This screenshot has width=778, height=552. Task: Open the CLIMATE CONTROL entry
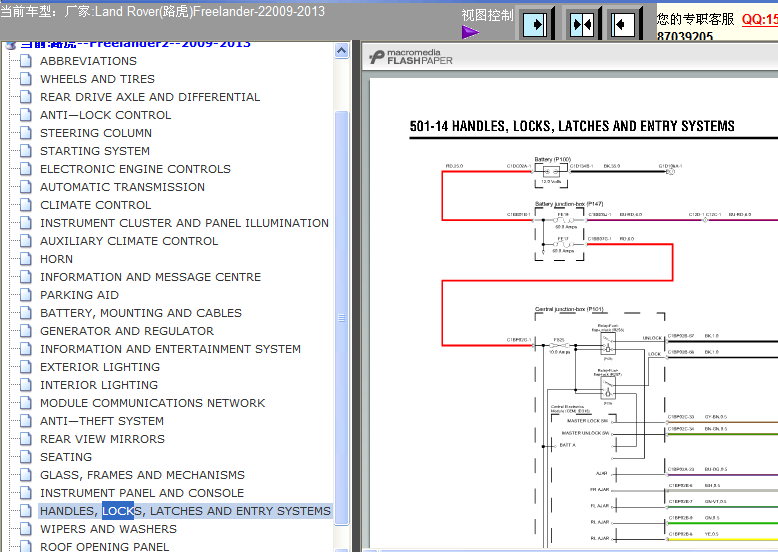[95, 205]
